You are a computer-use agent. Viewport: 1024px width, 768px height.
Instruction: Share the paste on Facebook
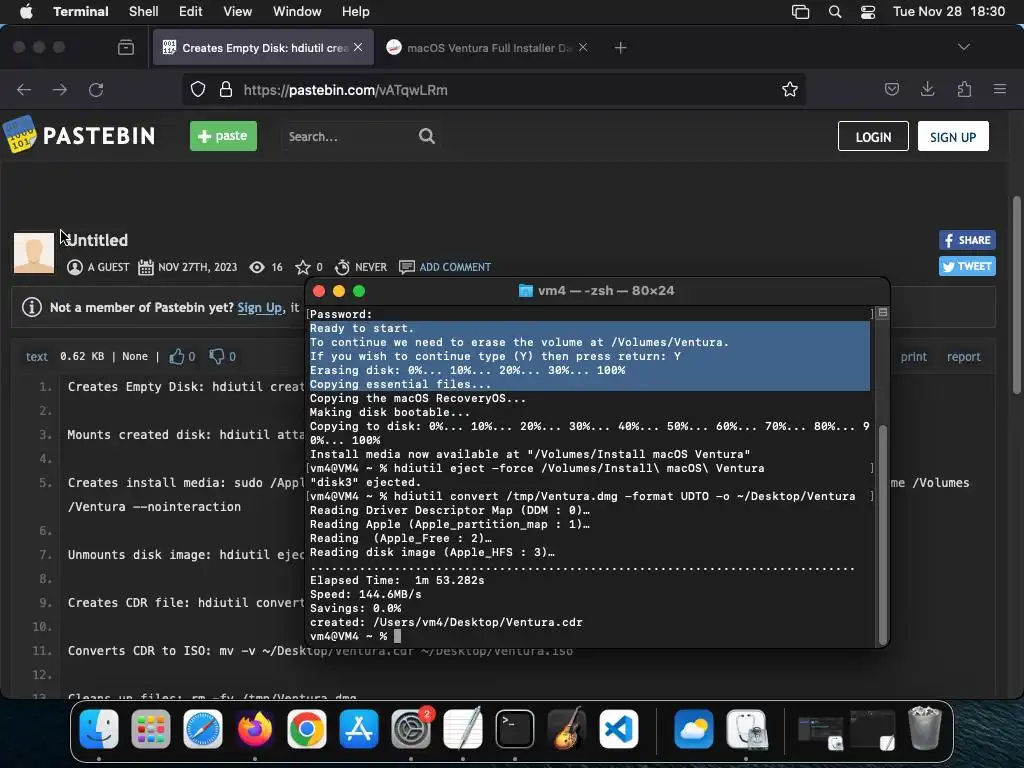967,240
